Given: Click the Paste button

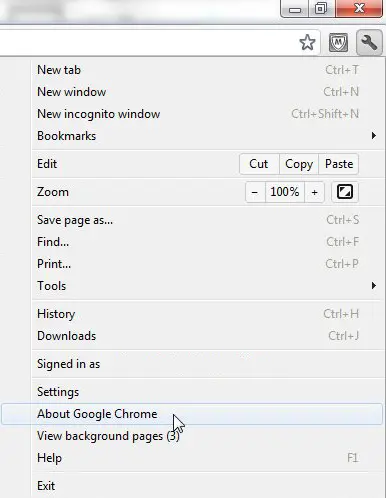Looking at the screenshot, I should (x=339, y=164).
